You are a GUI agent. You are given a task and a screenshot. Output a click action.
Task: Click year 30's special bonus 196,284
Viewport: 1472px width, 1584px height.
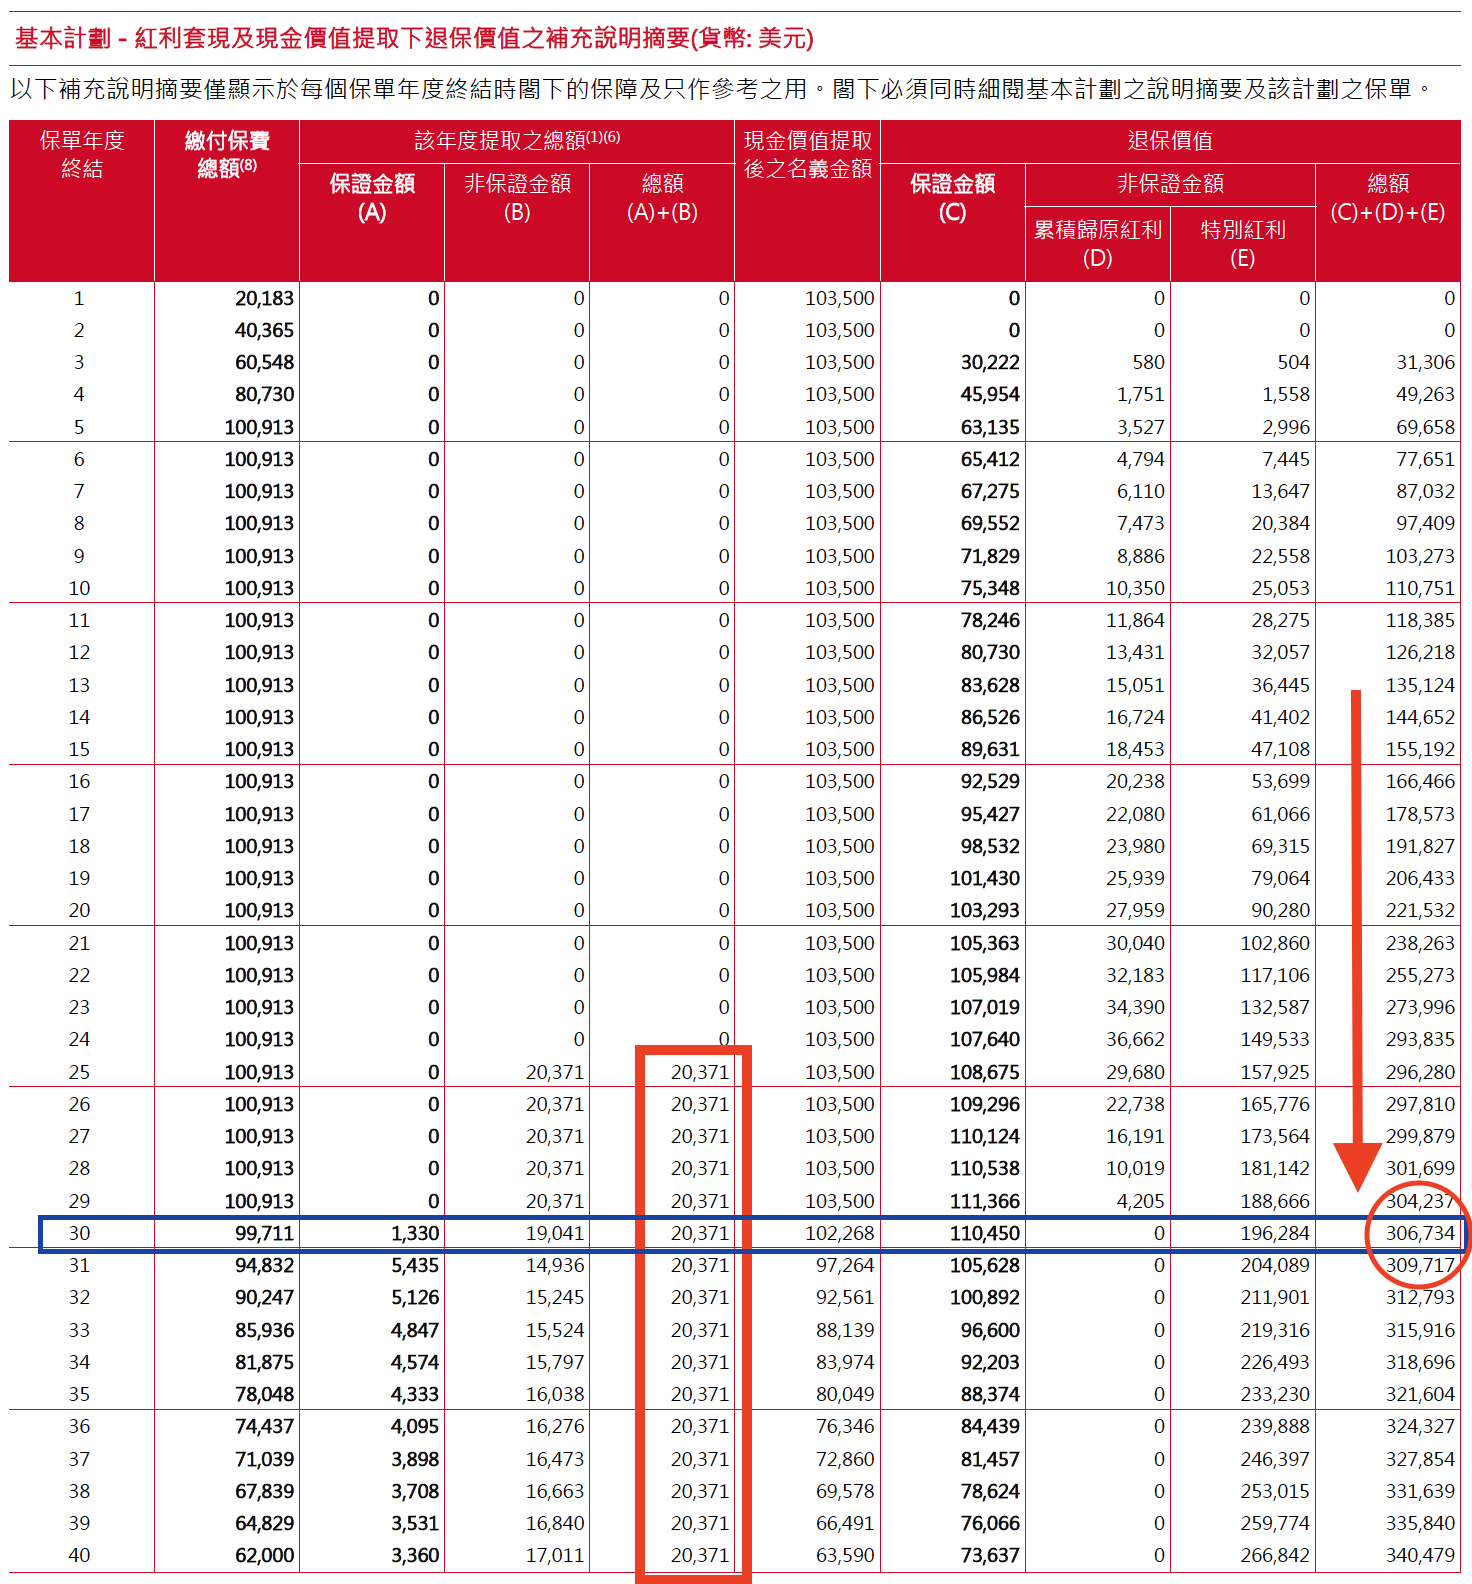[1274, 1233]
